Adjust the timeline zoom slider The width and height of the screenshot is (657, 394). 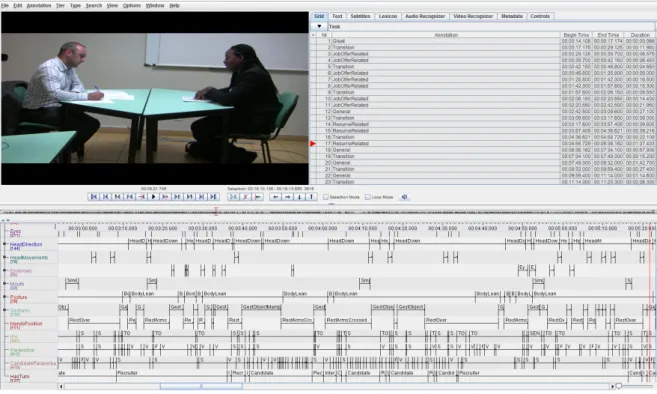pos(618,386)
